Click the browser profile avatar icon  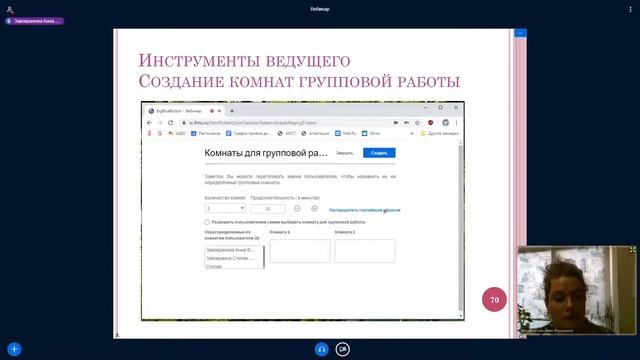click(x=446, y=122)
